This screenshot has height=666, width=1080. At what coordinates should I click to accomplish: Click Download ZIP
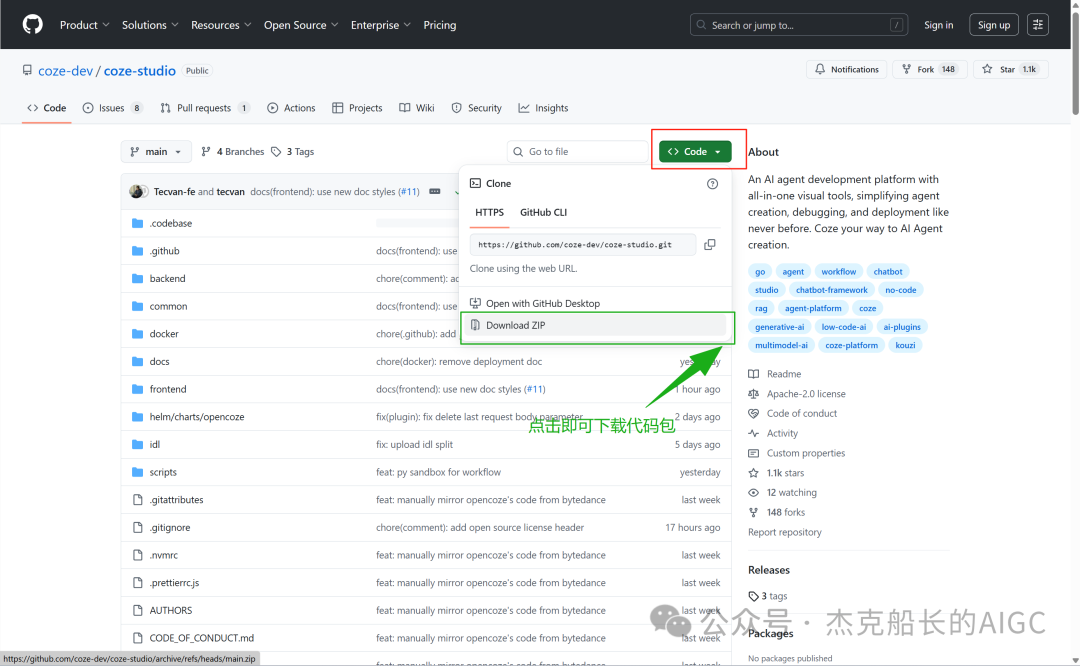pyautogui.click(x=596, y=325)
